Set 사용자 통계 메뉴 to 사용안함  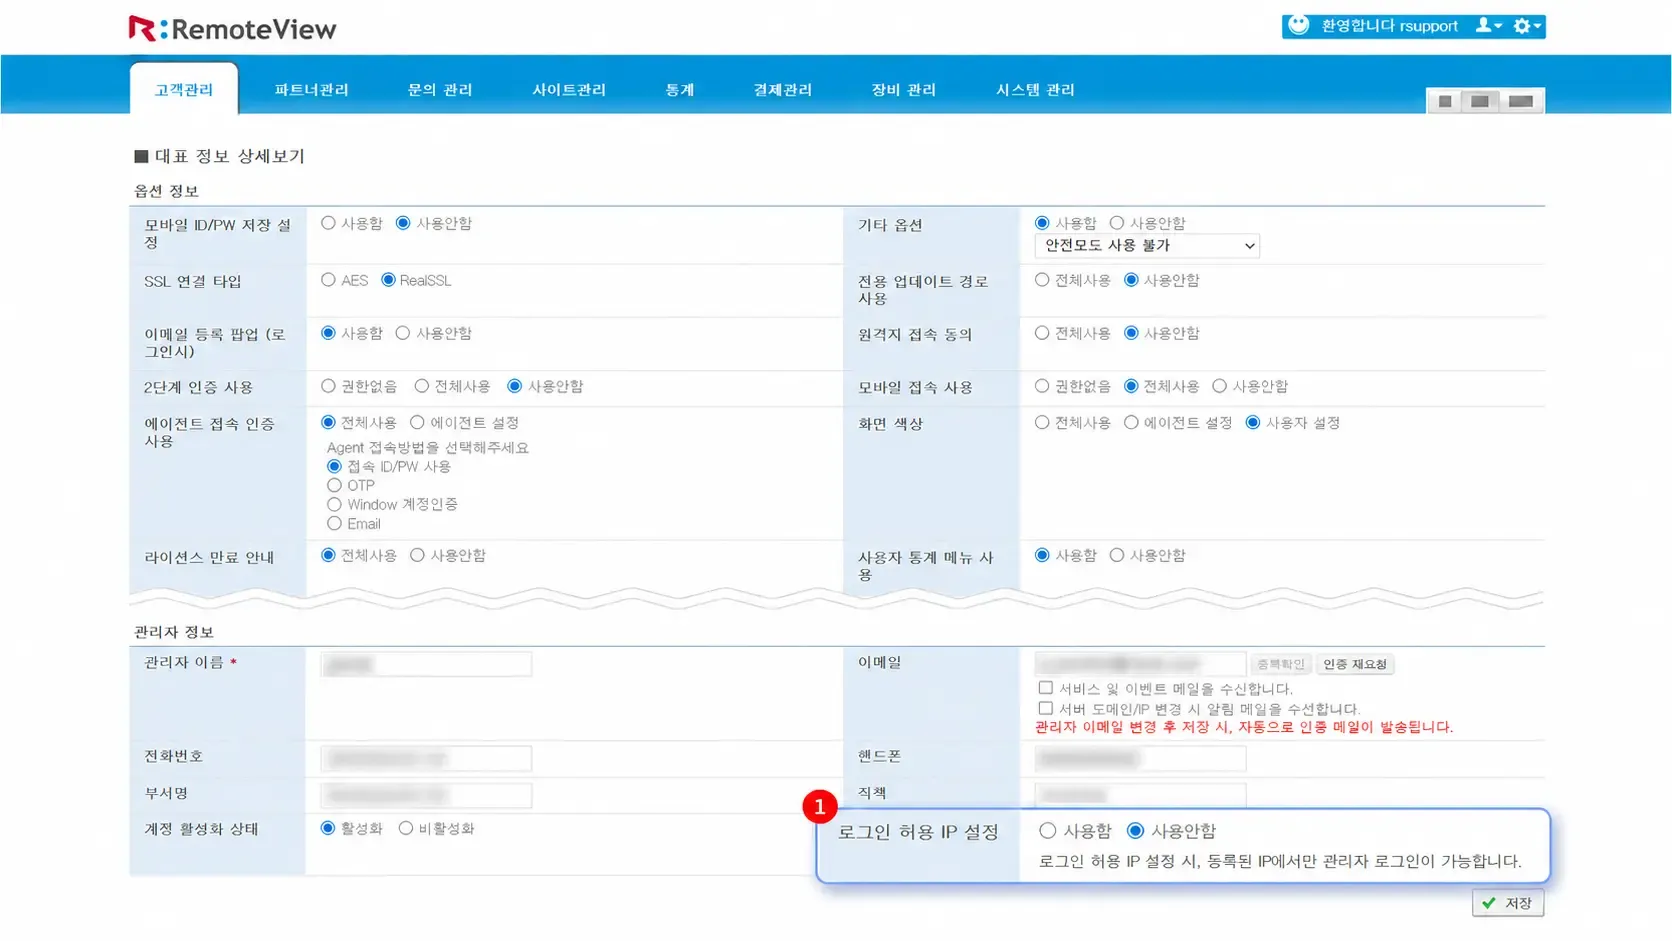pos(1117,555)
